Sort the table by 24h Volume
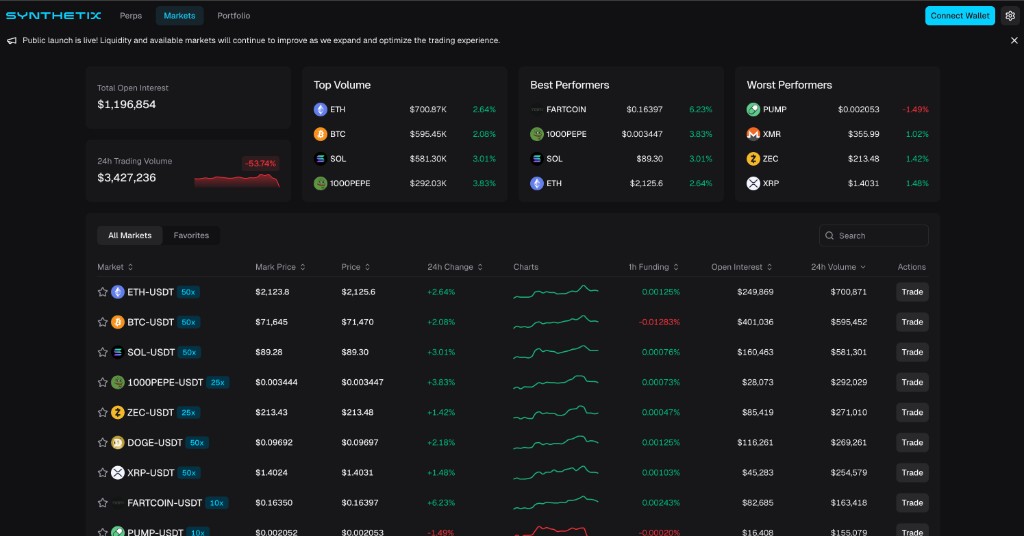 [x=839, y=267]
